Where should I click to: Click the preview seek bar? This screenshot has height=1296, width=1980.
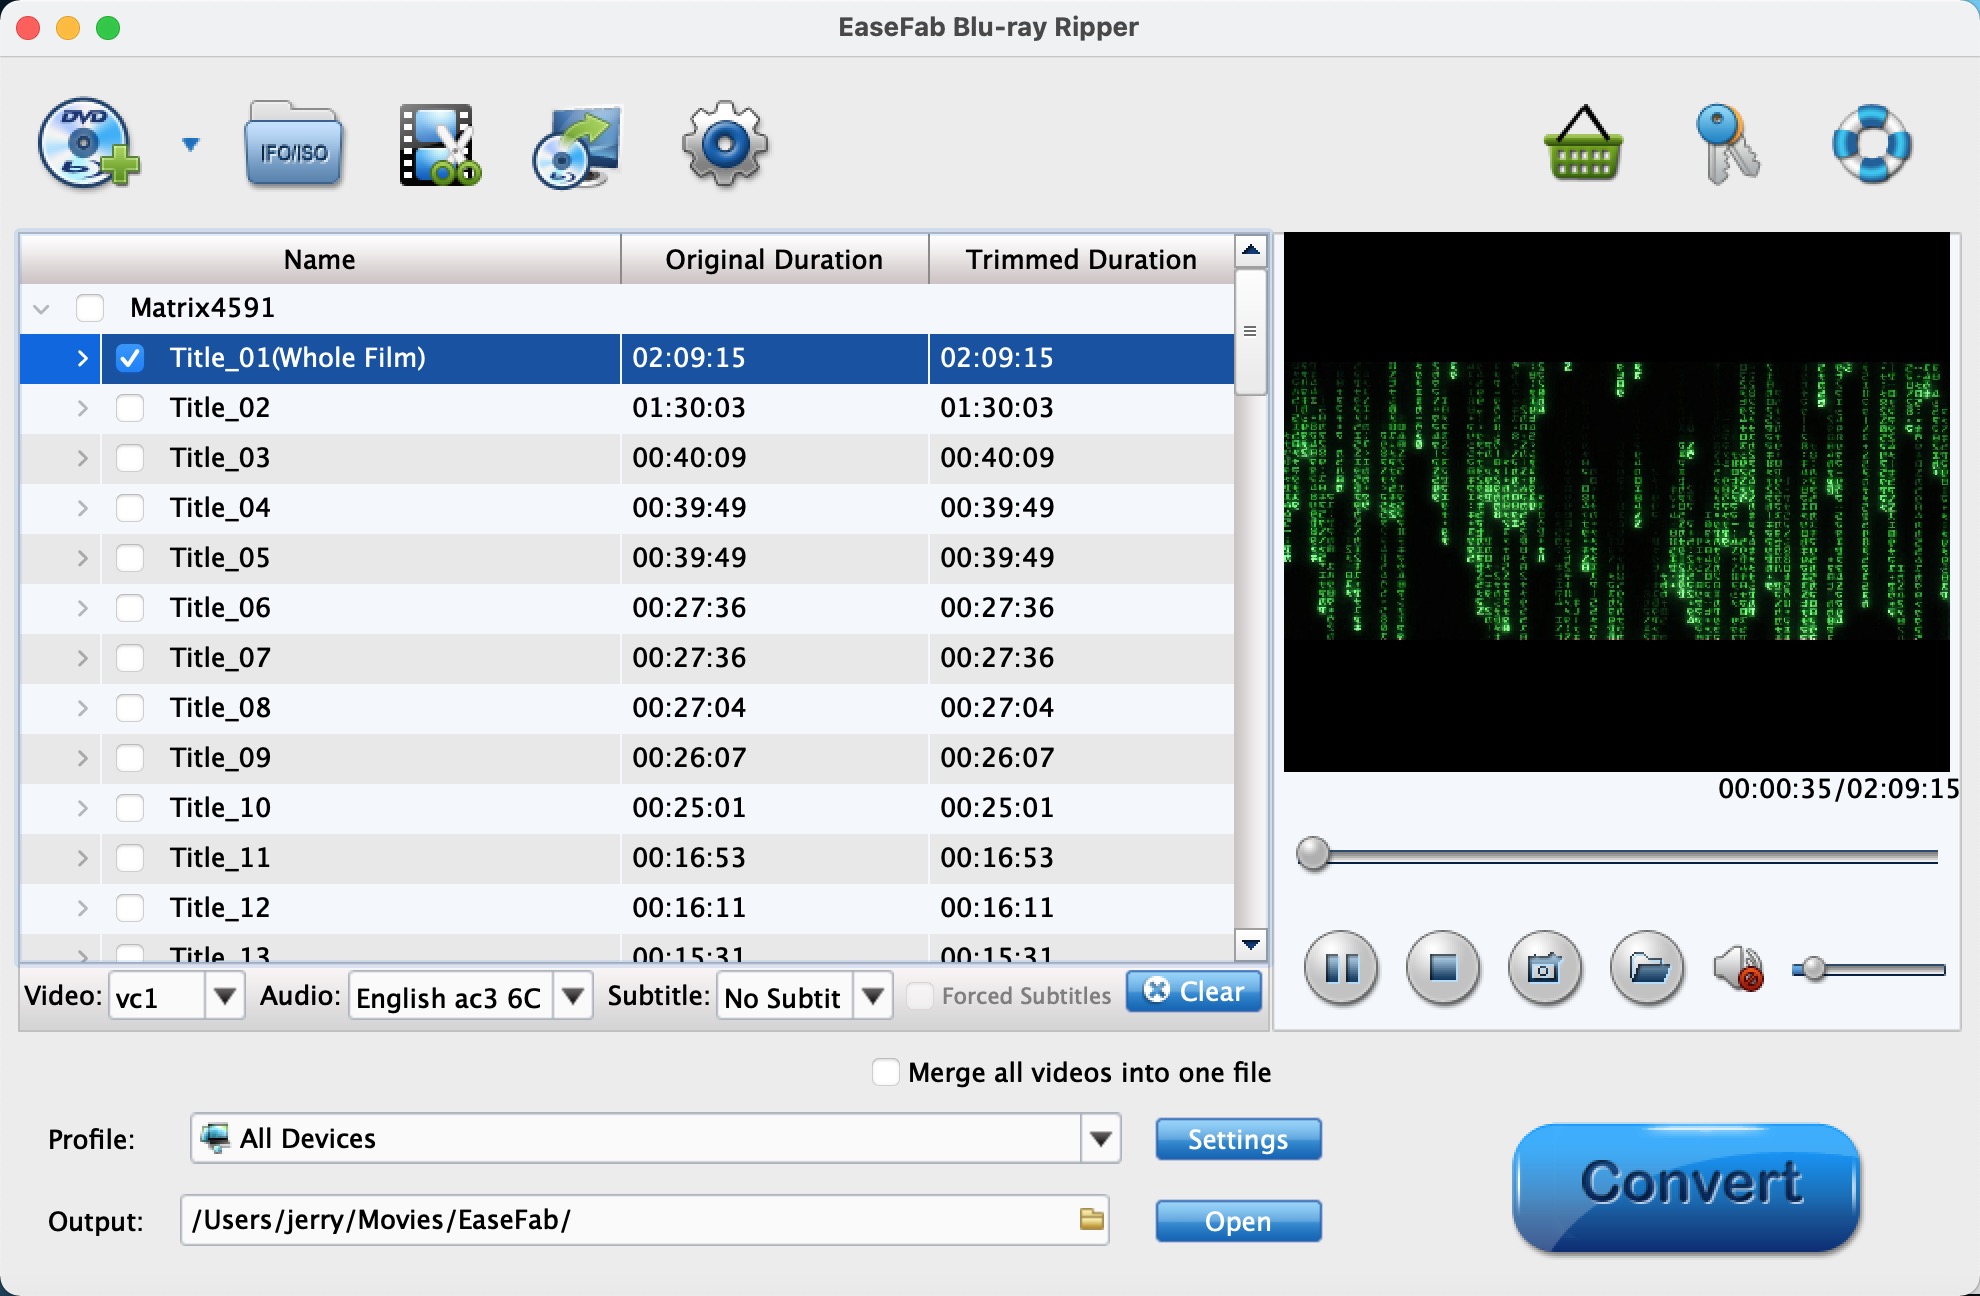pyautogui.click(x=1617, y=855)
